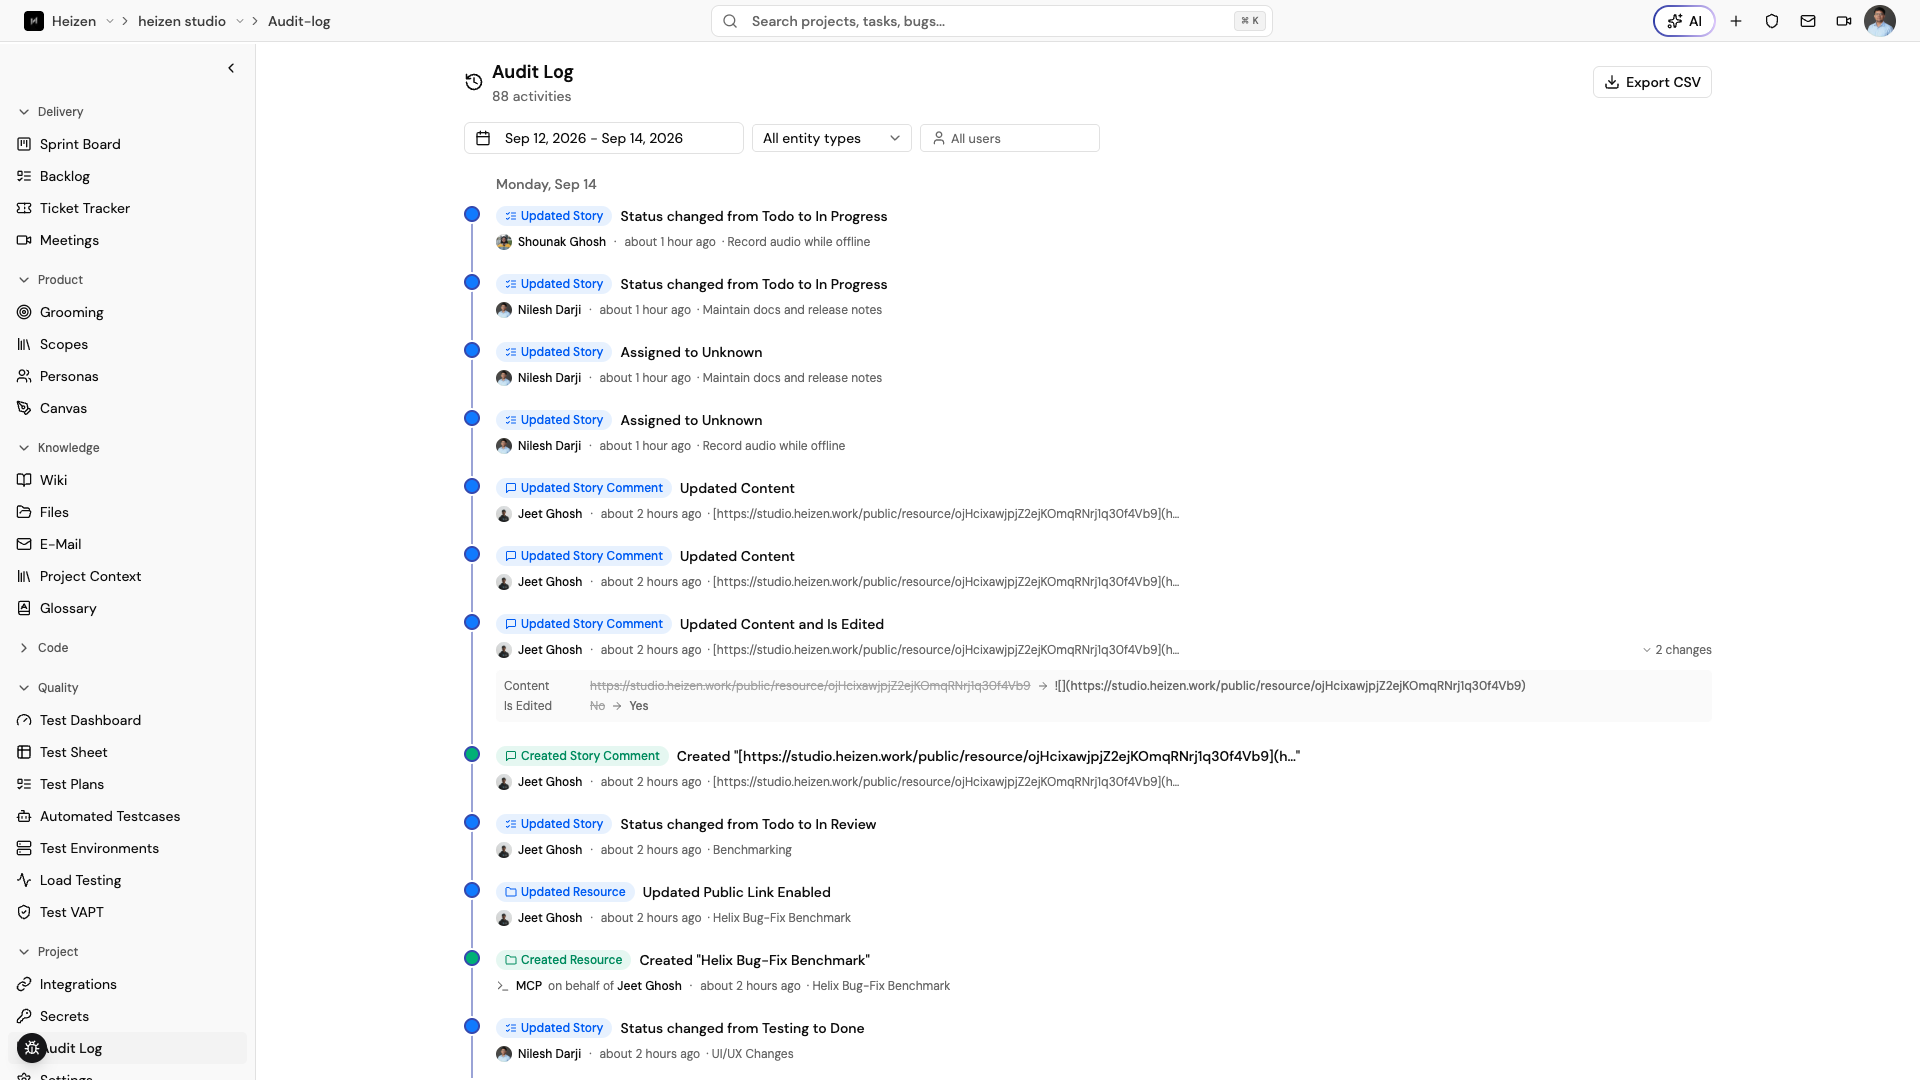Open the Heizen workspace dropdown chevron

(x=110, y=21)
